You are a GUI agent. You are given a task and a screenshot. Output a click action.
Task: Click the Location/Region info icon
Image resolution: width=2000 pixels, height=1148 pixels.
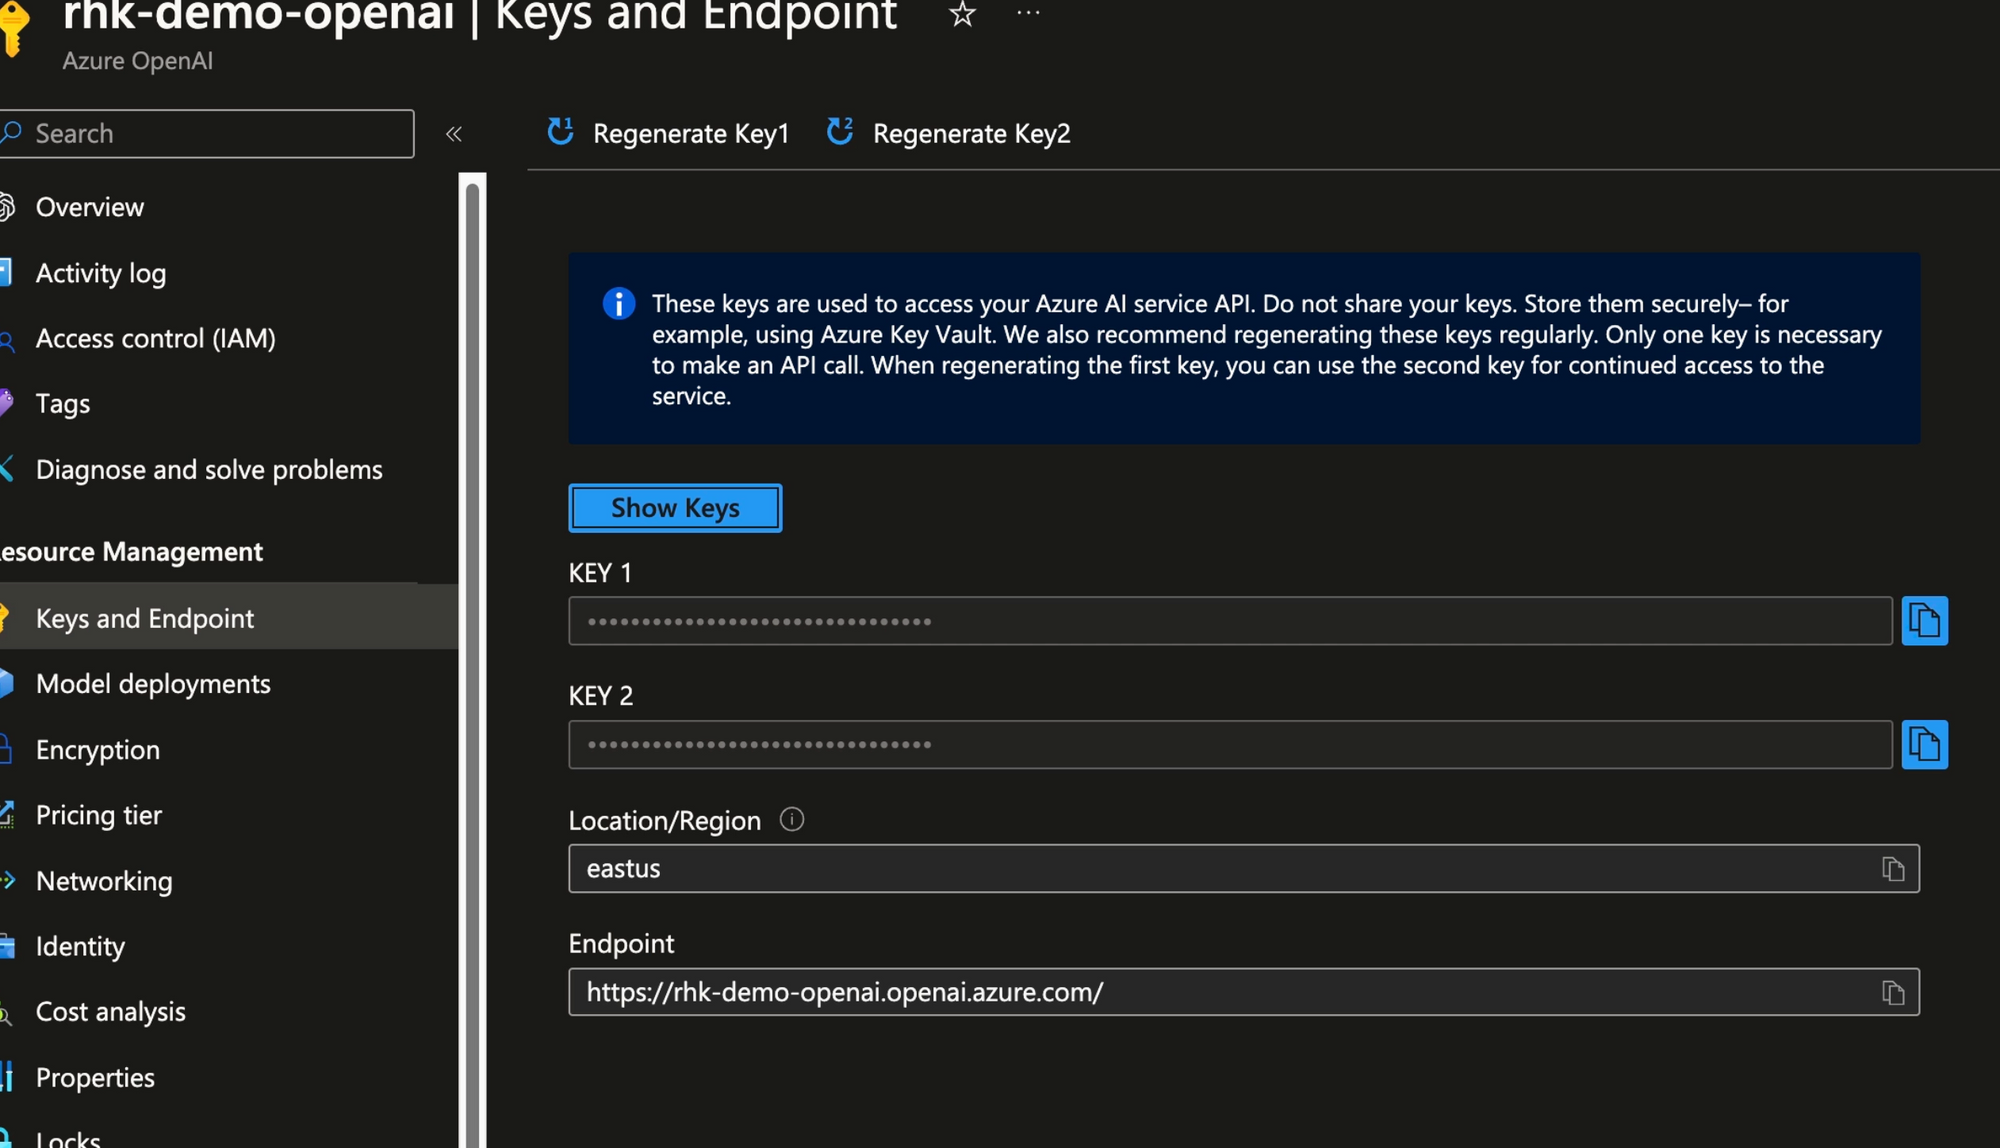pyautogui.click(x=791, y=820)
